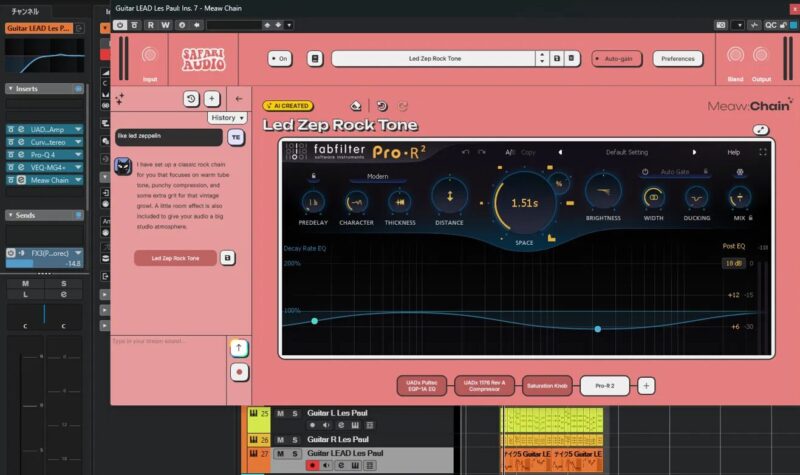Click the Pro-R 2 Thickness knob

pyautogui.click(x=400, y=203)
